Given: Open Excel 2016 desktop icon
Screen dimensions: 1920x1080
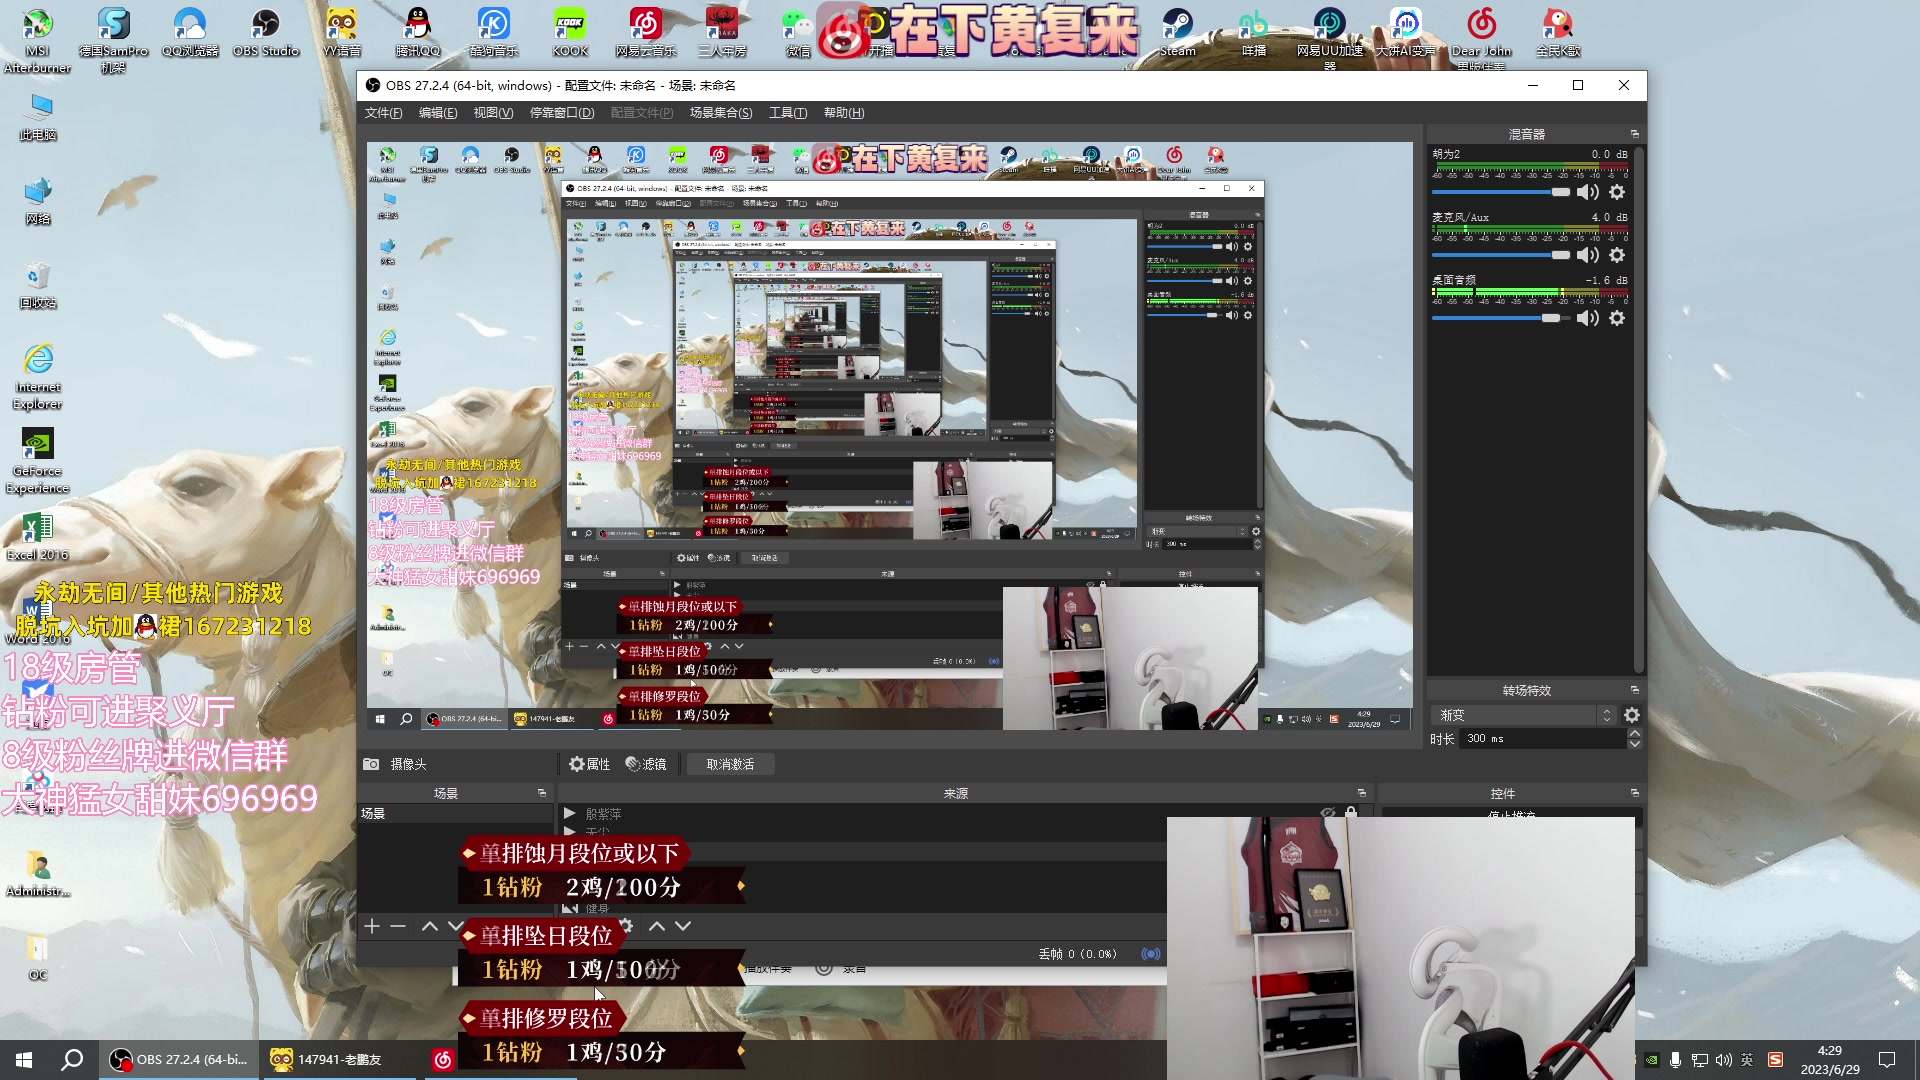Looking at the screenshot, I should 38,536.
